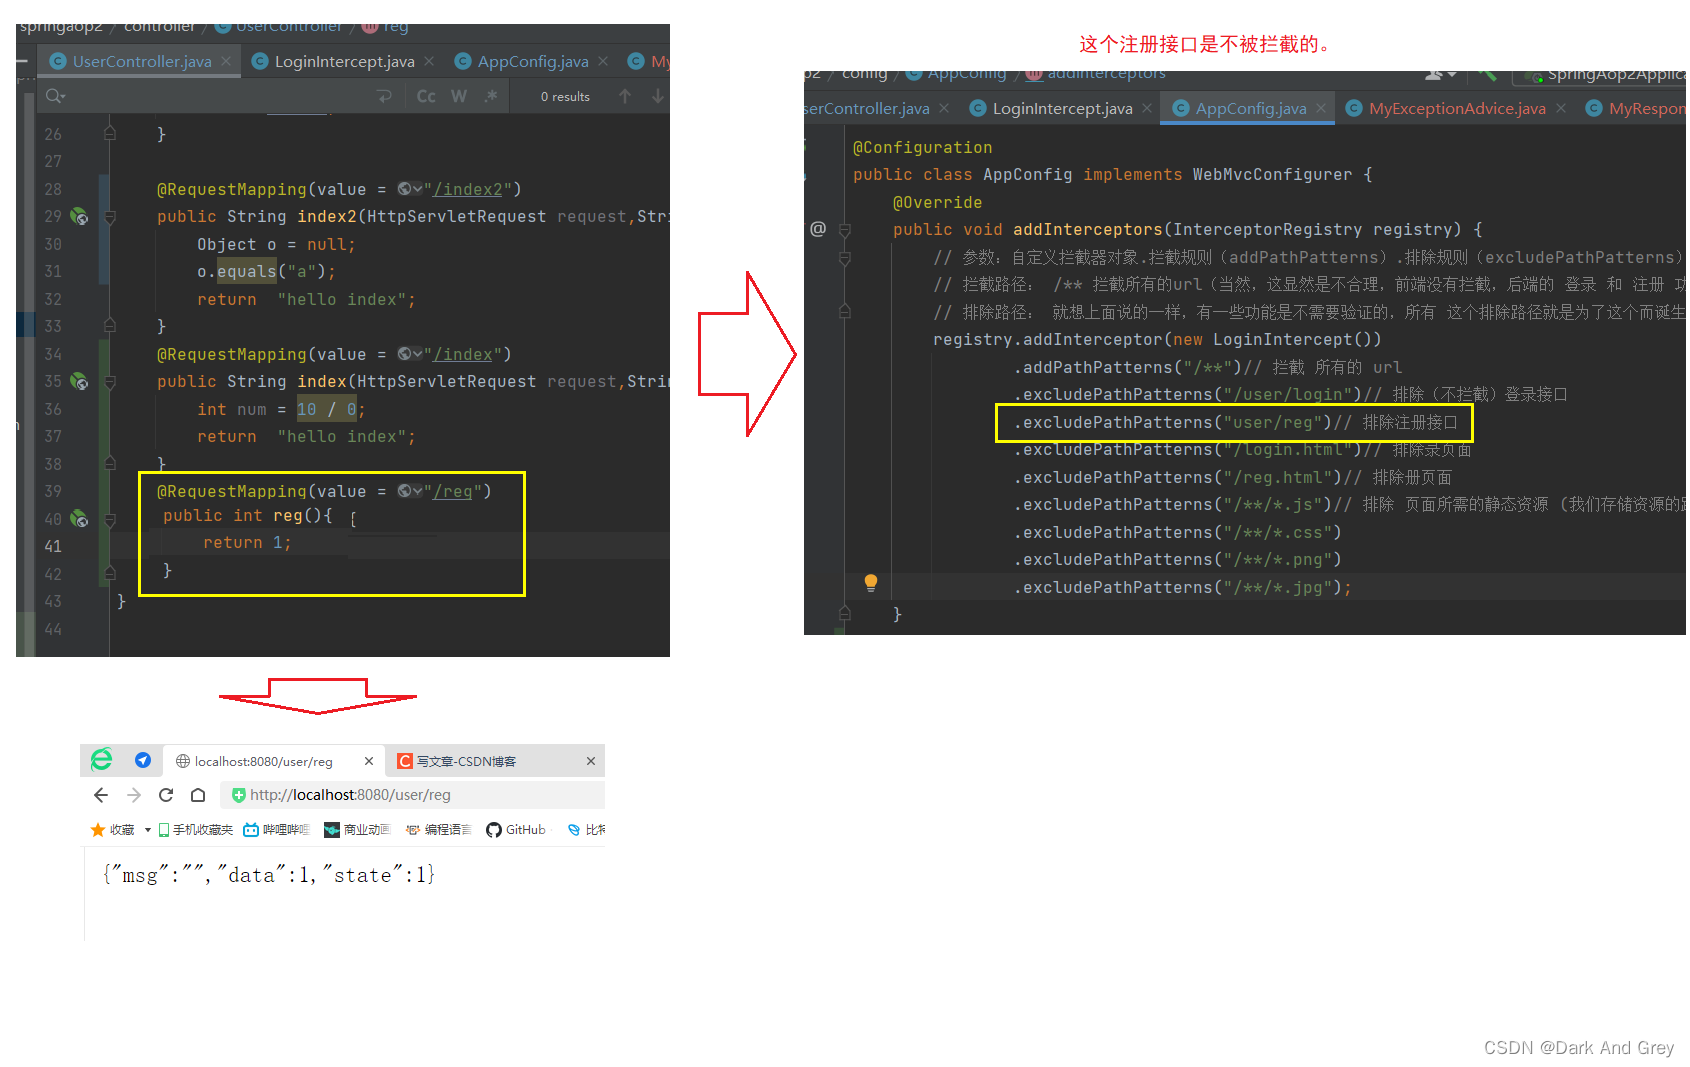Open search history magnifier icon in find bar
The image size is (1690, 1067).
click(x=55, y=96)
